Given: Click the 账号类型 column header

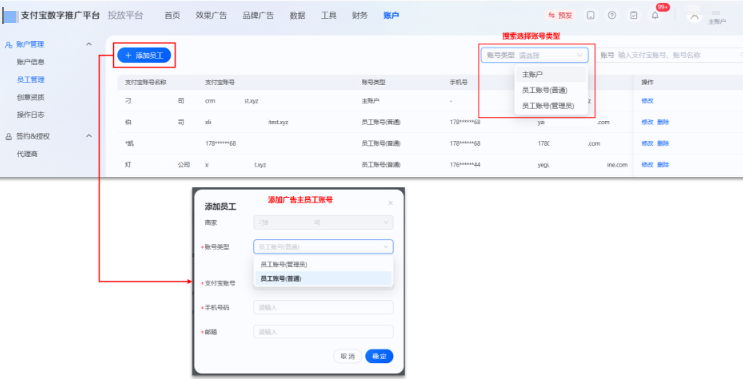Looking at the screenshot, I should pos(373,82).
